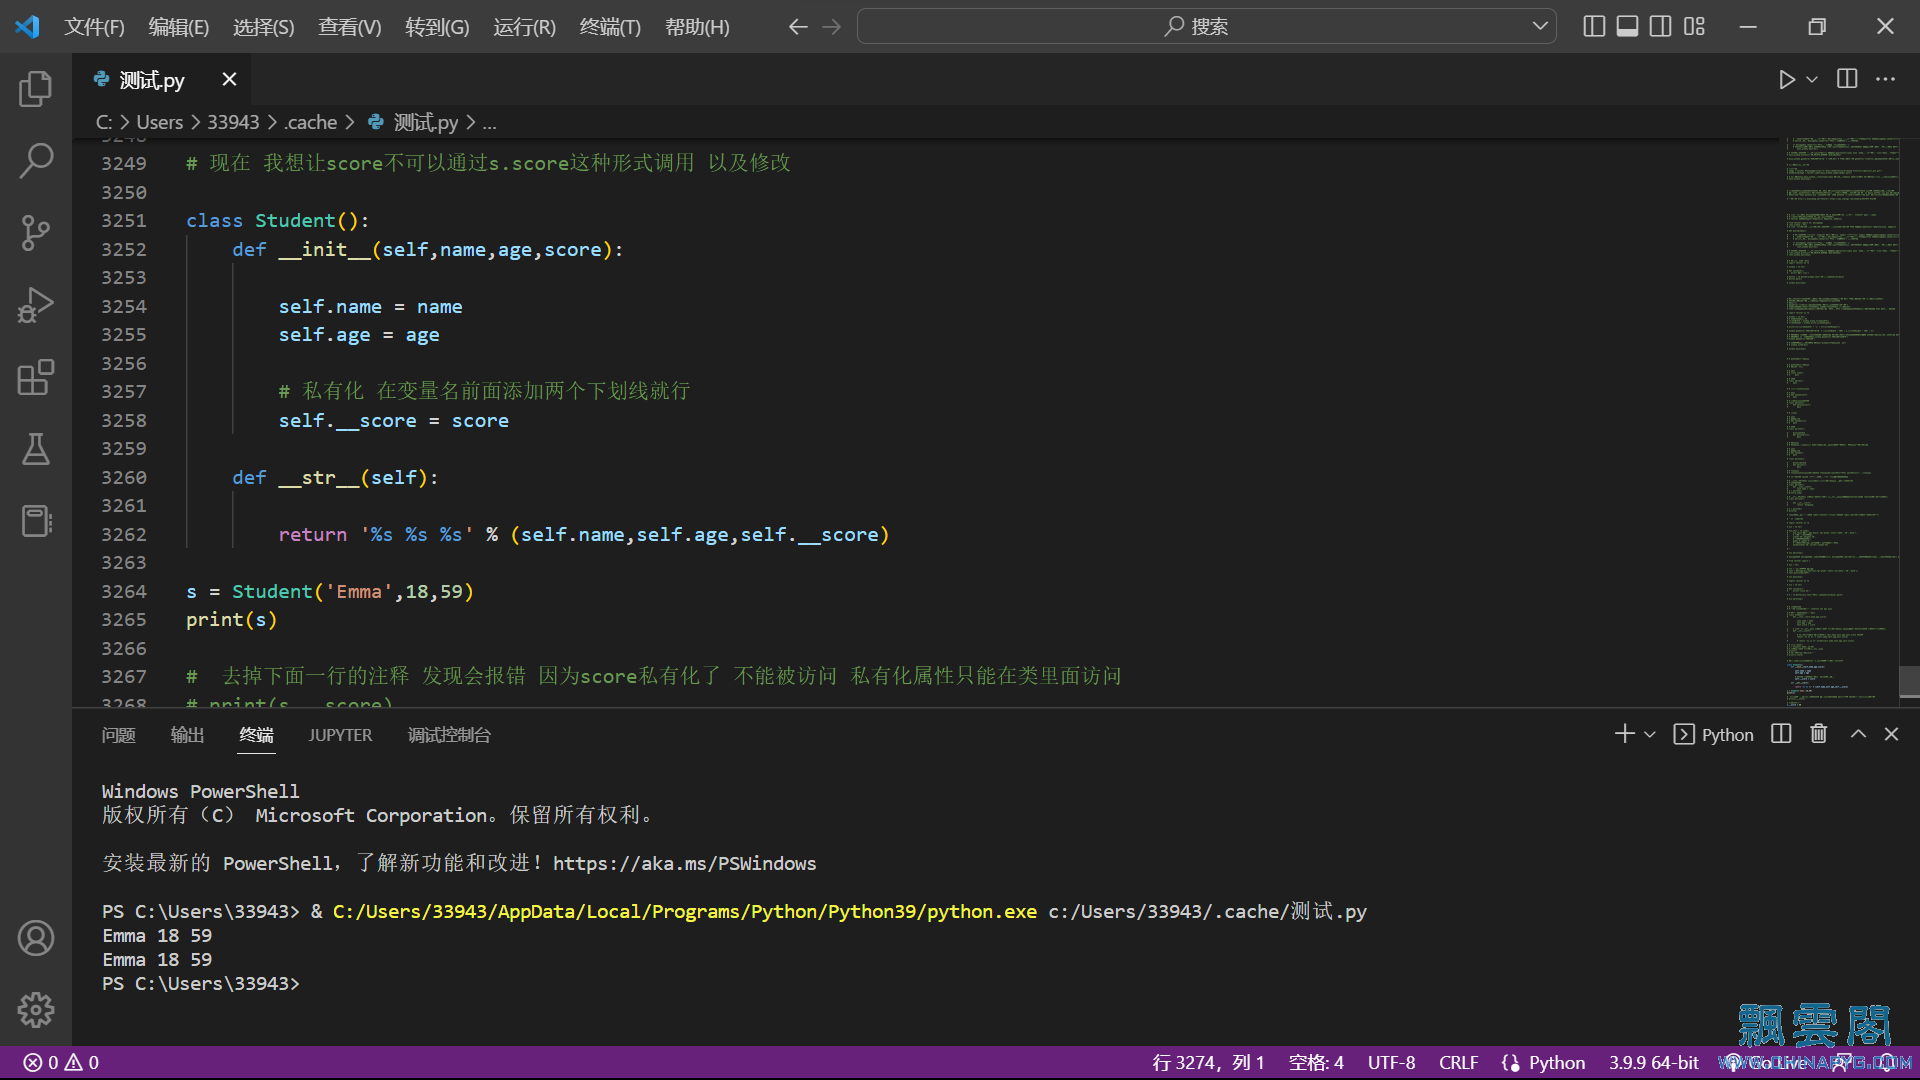Toggle the bottom panel visibility
Image resolution: width=1920 pixels, height=1080 pixels.
[1627, 26]
